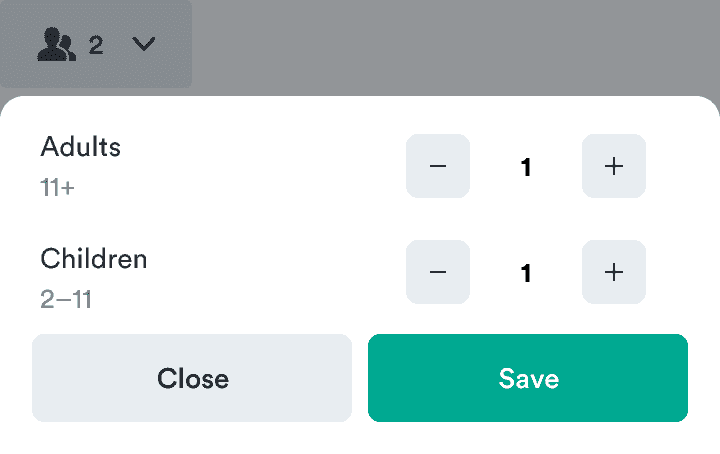Click the passengers group icon
The image size is (720, 454).
coord(56,45)
